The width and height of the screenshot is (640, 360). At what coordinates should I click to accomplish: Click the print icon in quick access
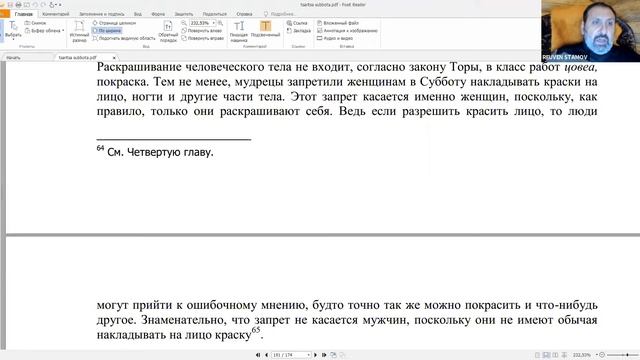(x=18, y=4)
